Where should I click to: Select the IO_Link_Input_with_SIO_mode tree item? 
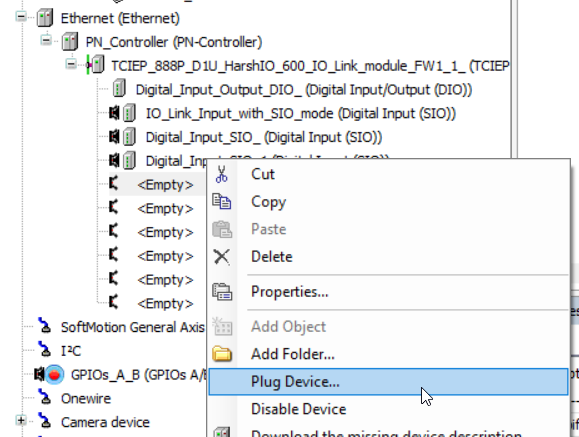coord(301,114)
